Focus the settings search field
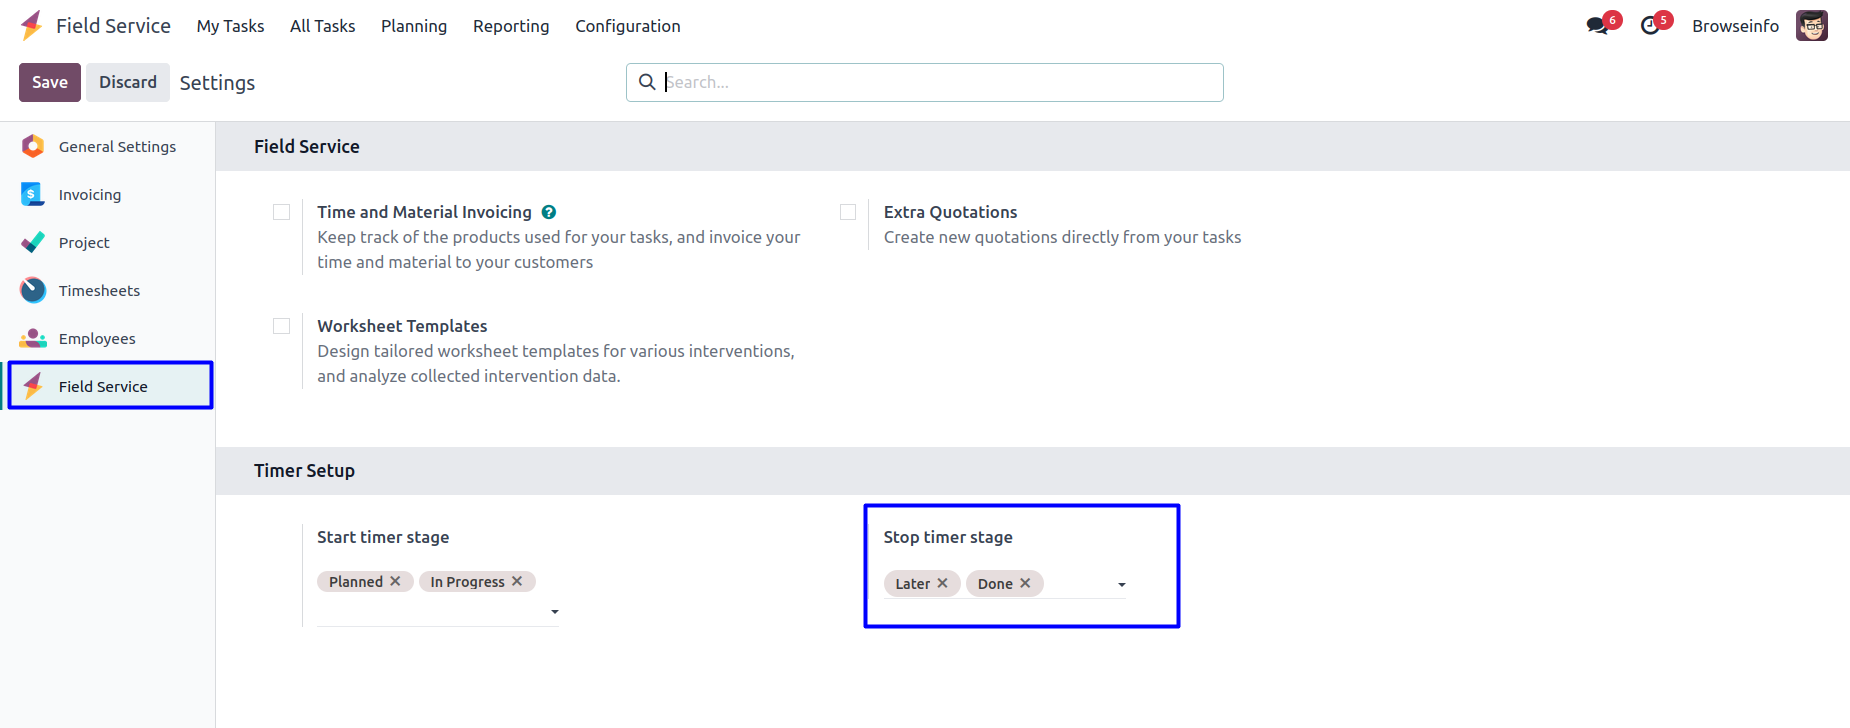 pos(940,82)
